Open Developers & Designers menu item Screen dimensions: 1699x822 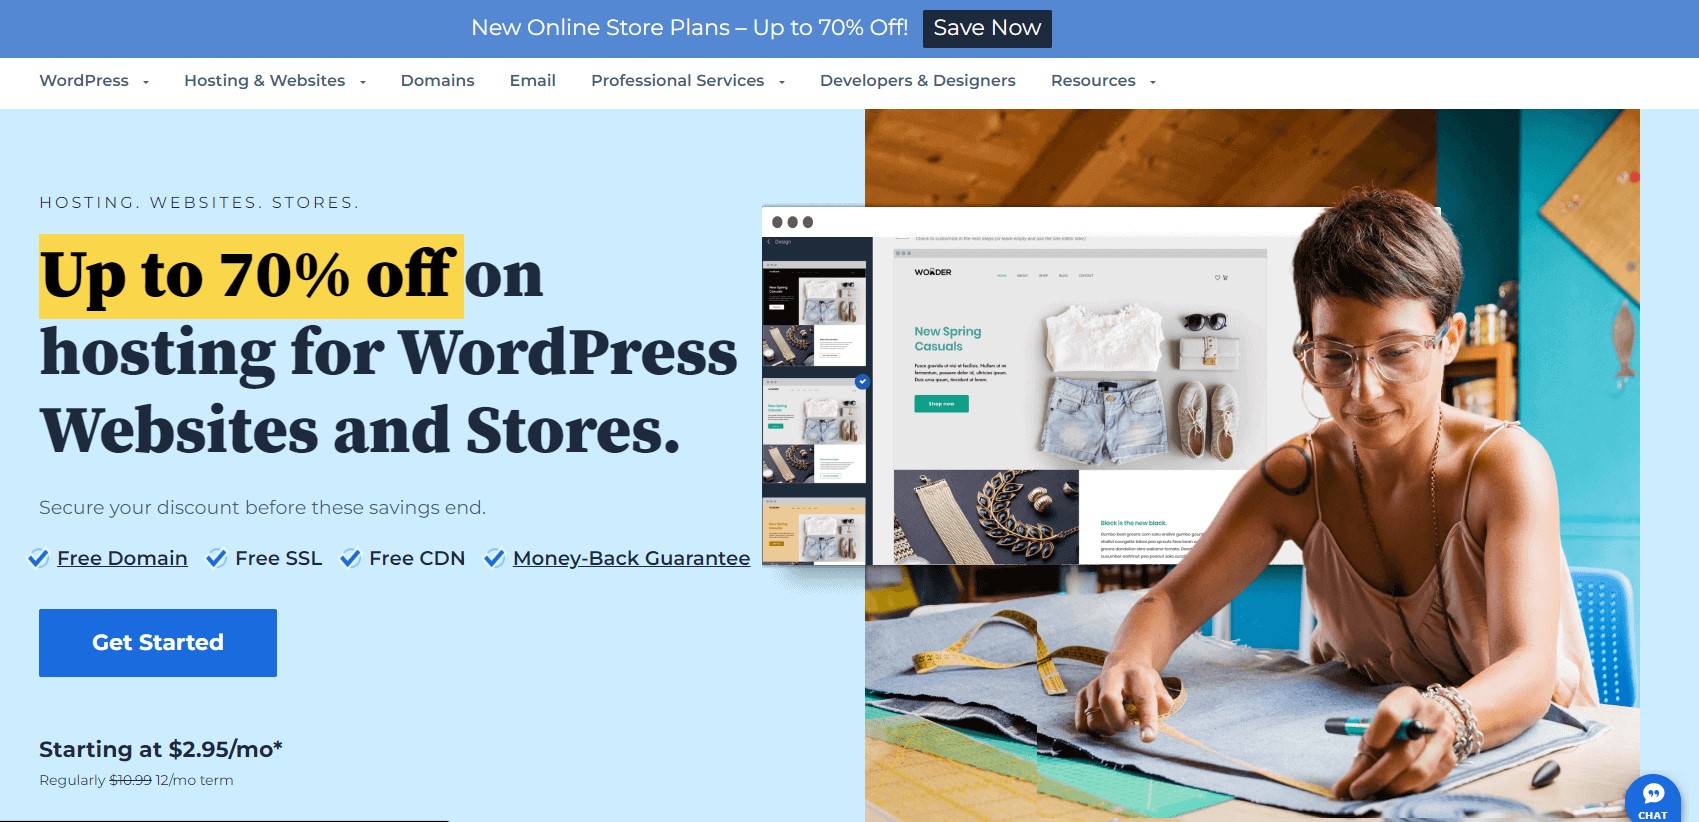pos(917,81)
